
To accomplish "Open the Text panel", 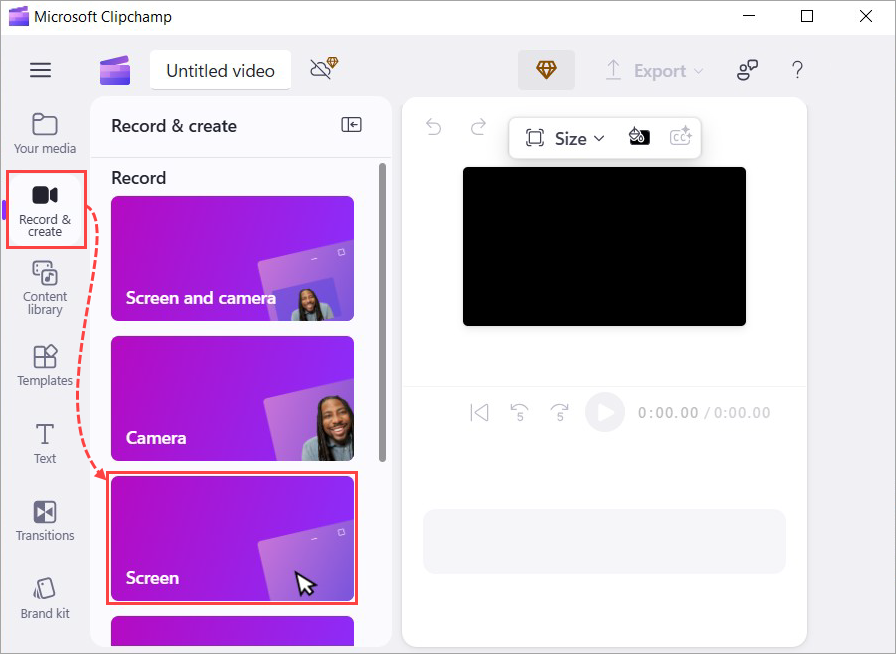I will click(x=44, y=442).
